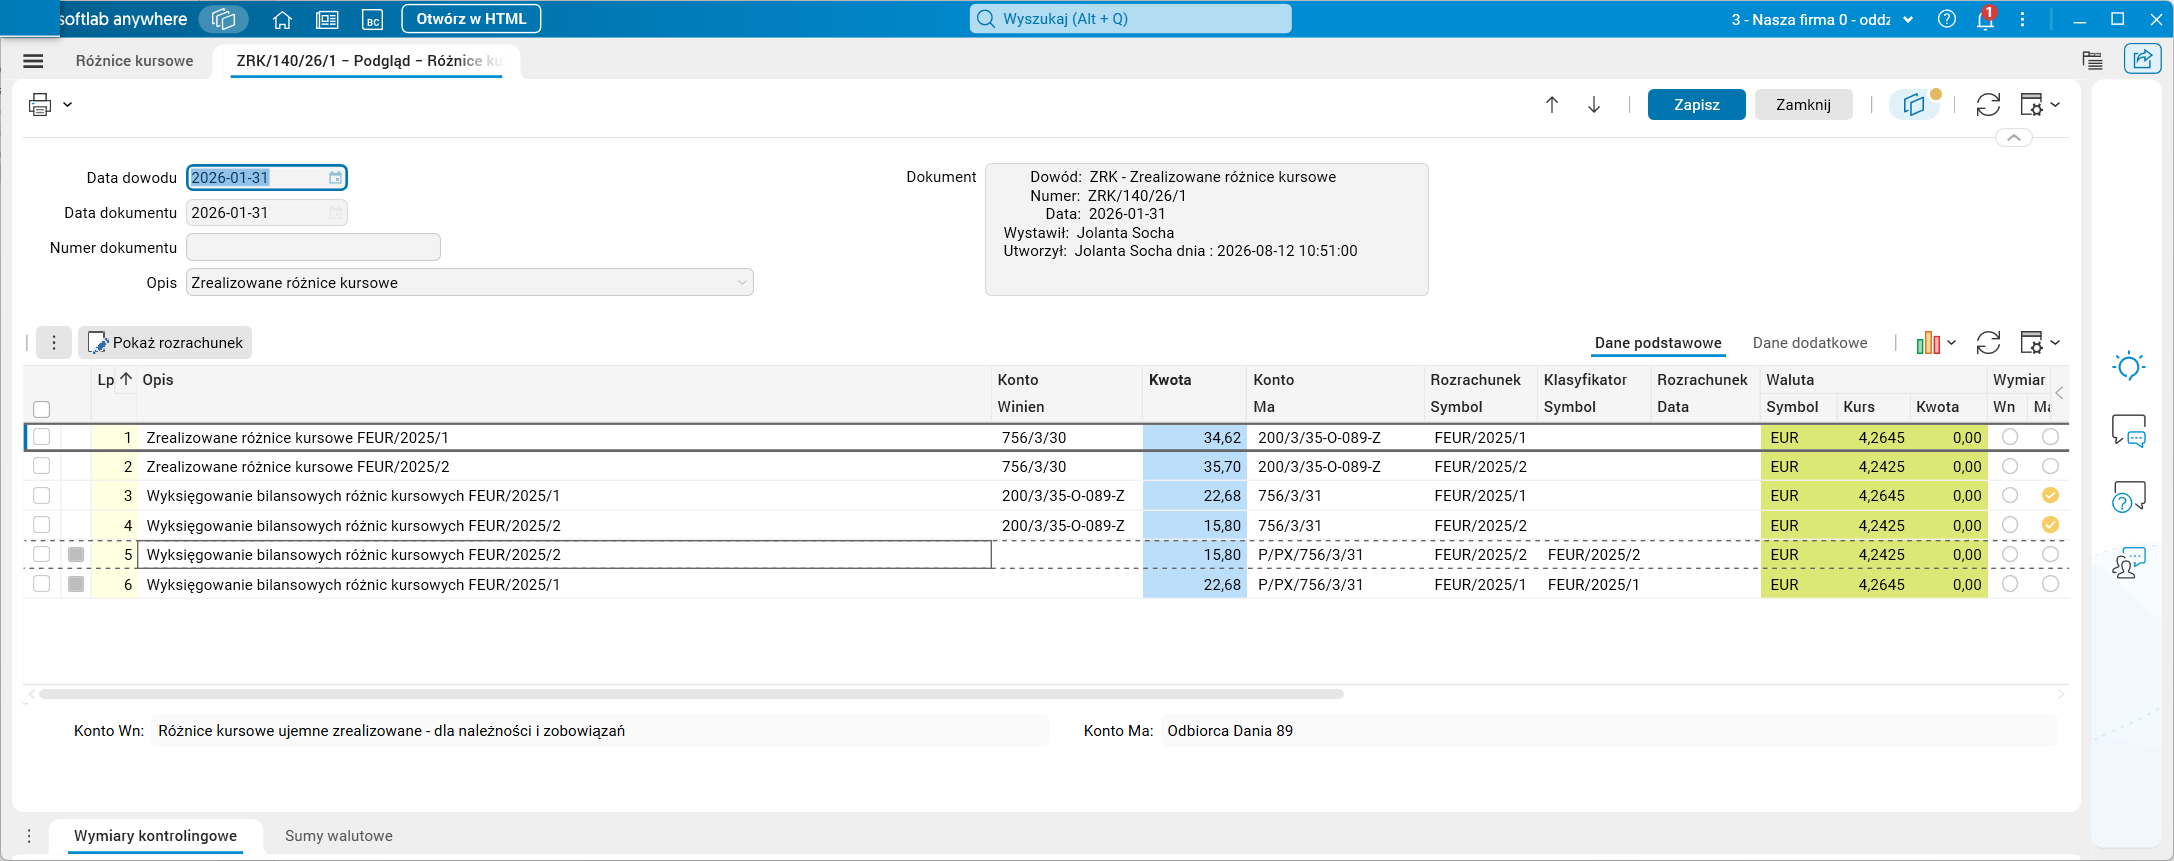Open the BC icon in top bar
The height and width of the screenshot is (861, 2174).
[x=372, y=19]
